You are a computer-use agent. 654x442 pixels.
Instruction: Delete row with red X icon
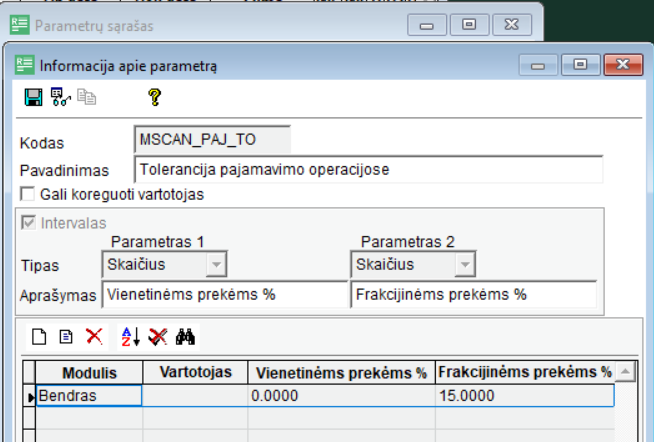[x=94, y=337]
